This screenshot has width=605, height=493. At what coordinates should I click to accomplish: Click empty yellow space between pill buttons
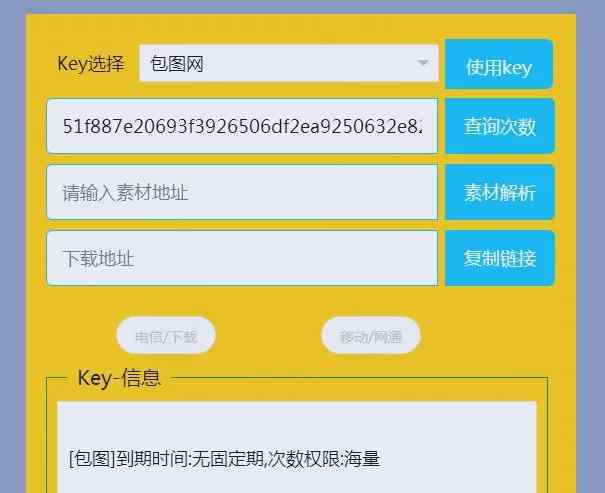268,335
